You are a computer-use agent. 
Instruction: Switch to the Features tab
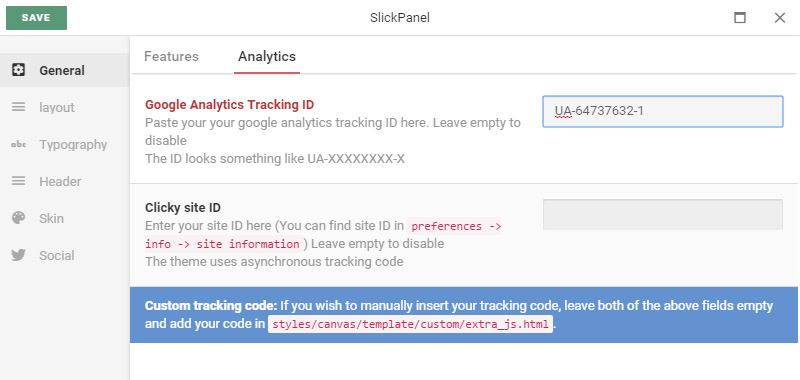click(171, 56)
